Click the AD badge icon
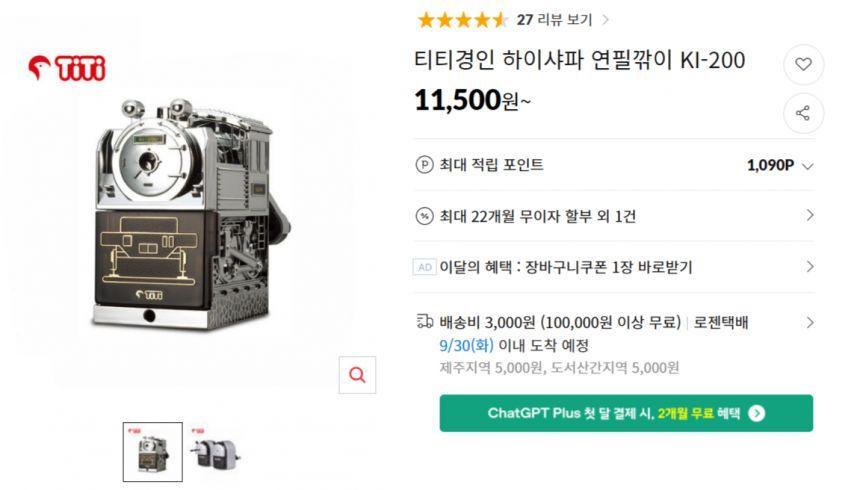Viewport: 854px width, 490px height. 424,267
